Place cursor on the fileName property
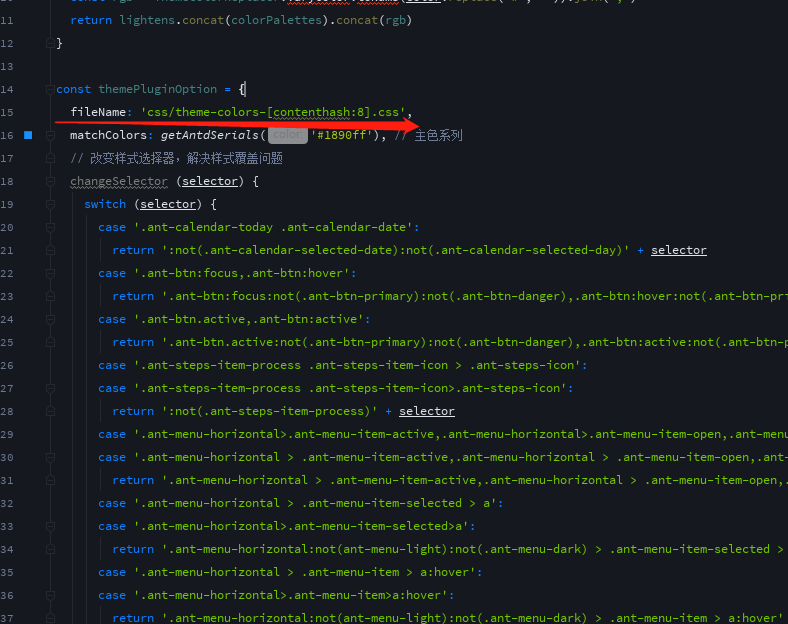The height and width of the screenshot is (624, 788). pos(98,112)
